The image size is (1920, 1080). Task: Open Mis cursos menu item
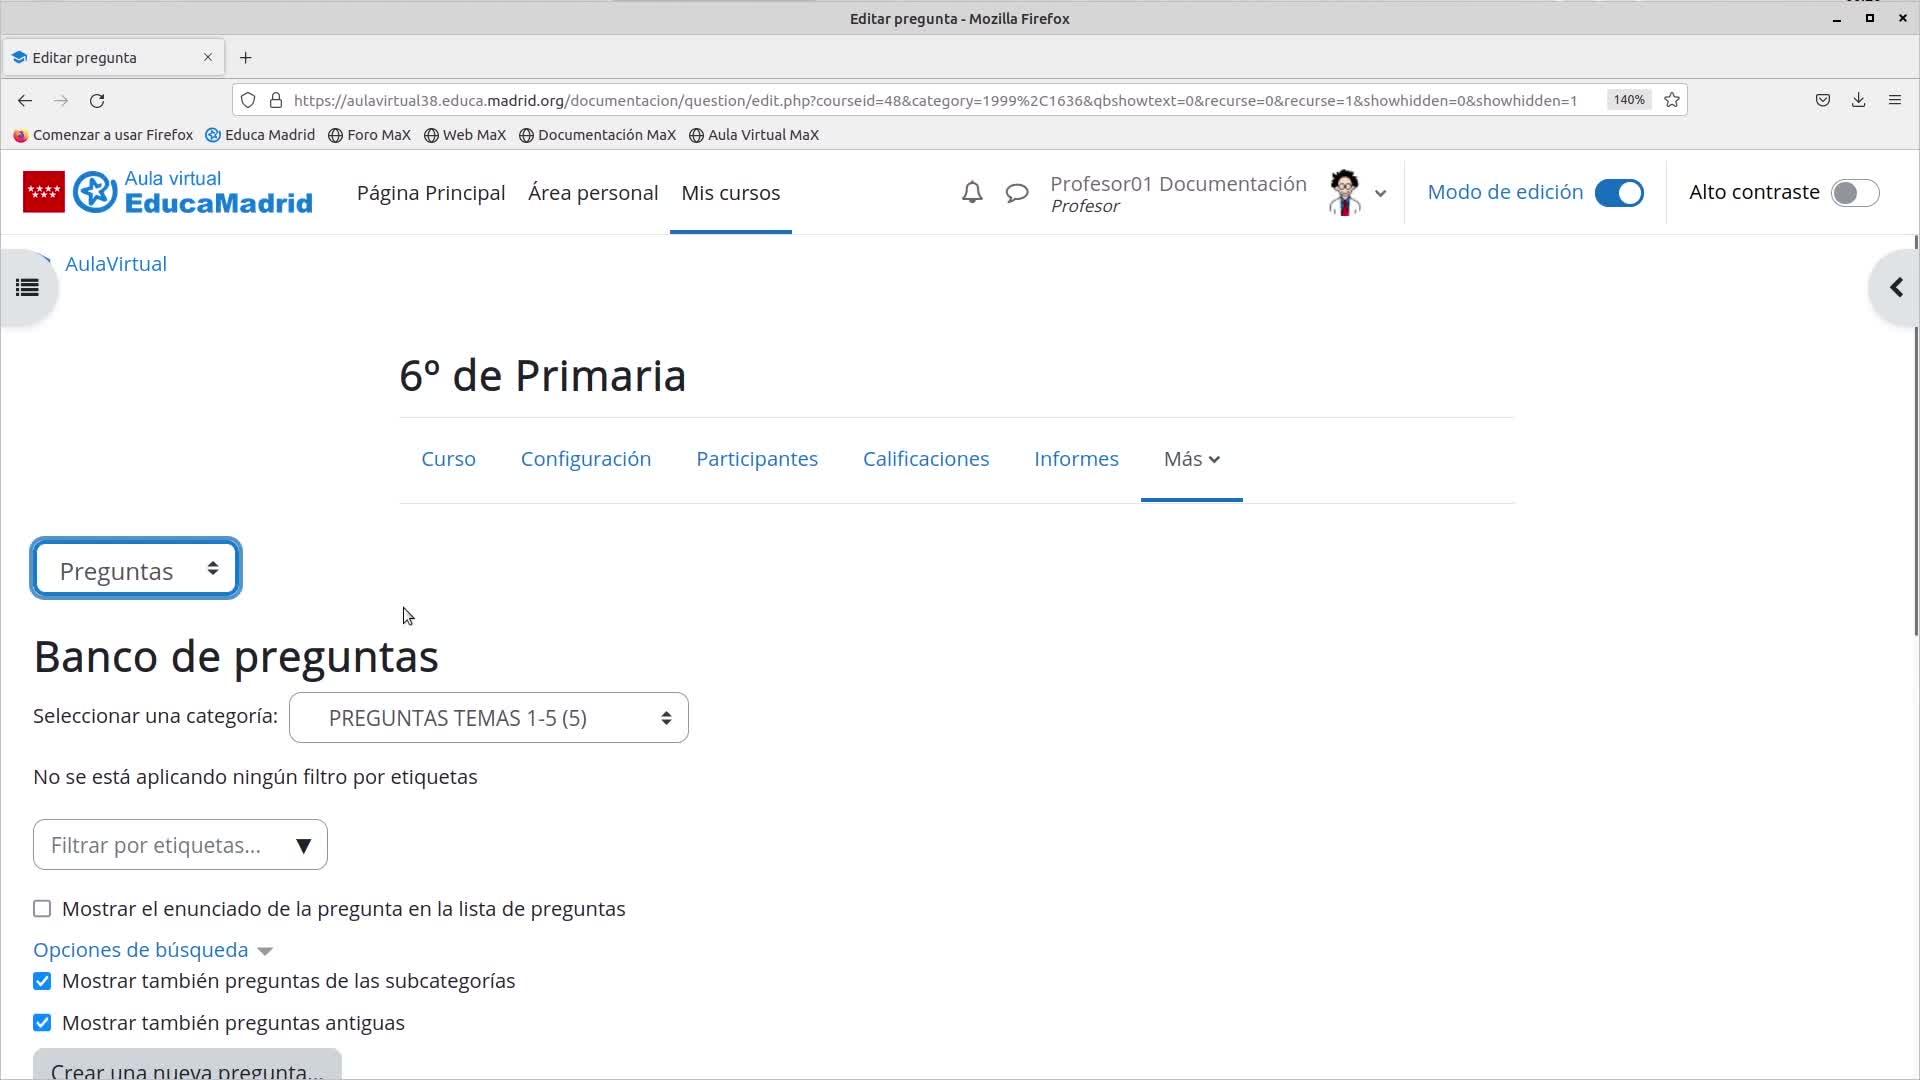(730, 193)
